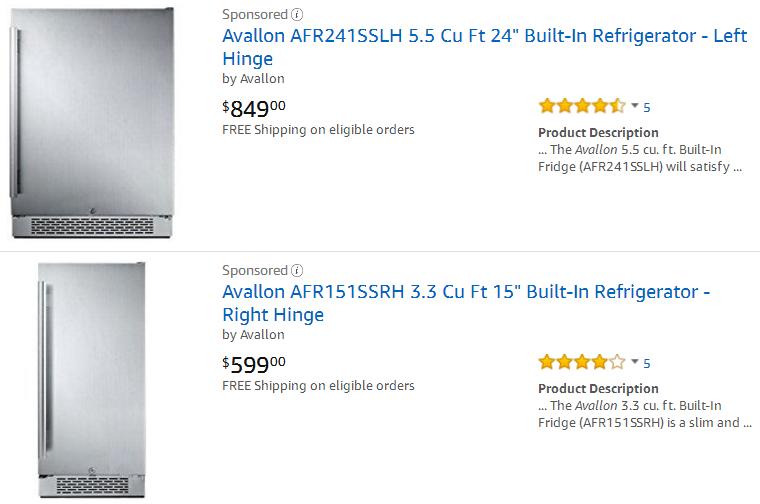Click "by Avallon" under the AFR241SSLH title
760x504 pixels.
pyautogui.click(x=253, y=78)
